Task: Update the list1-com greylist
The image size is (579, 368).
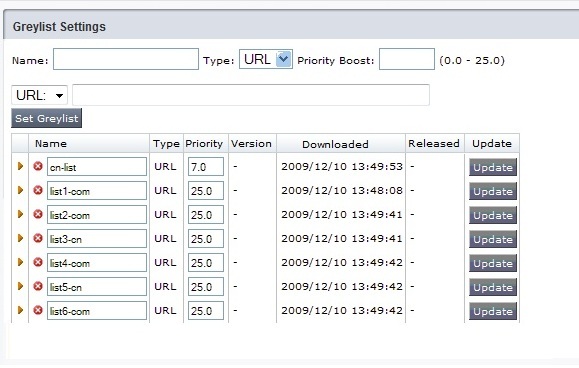Action: click(x=493, y=191)
